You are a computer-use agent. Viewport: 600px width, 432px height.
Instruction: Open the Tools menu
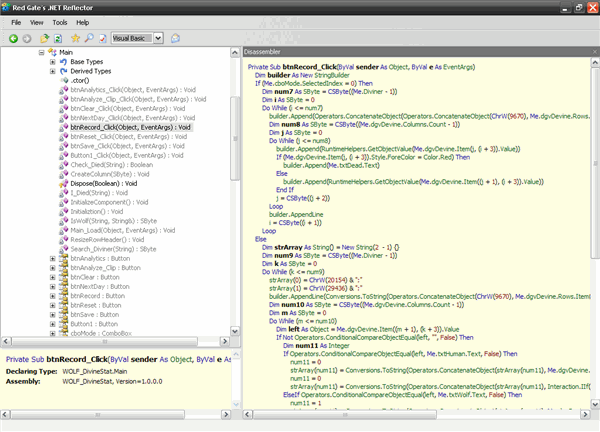tap(60, 23)
